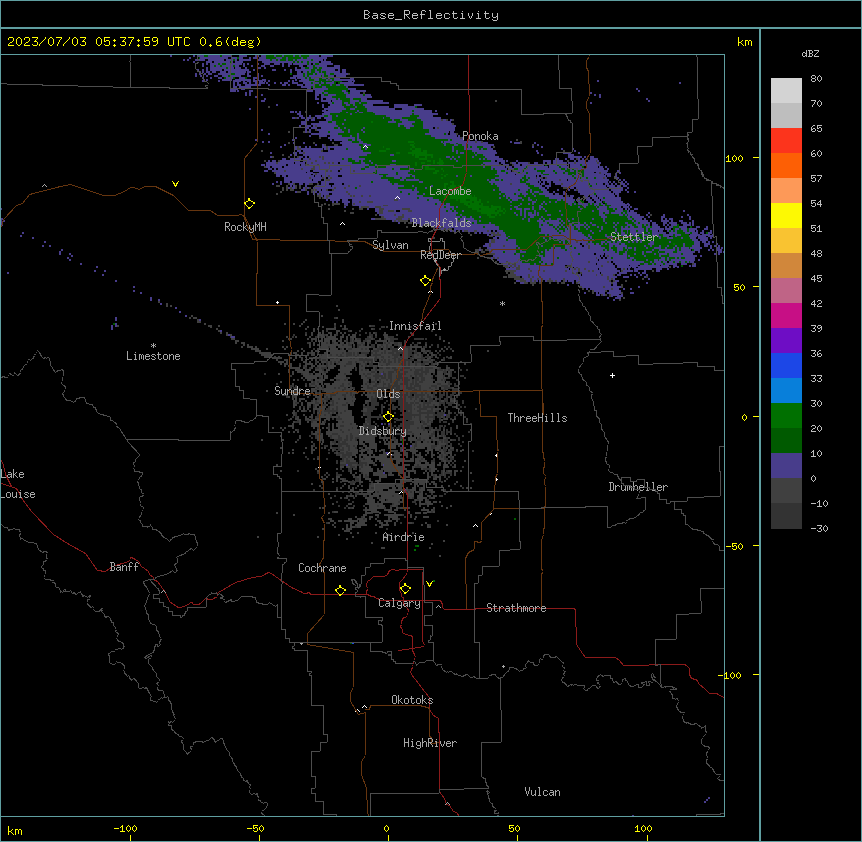The width and height of the screenshot is (862, 842).
Task: Click the yellow diamond marker south of RedDeer
Action: pyautogui.click(x=425, y=281)
